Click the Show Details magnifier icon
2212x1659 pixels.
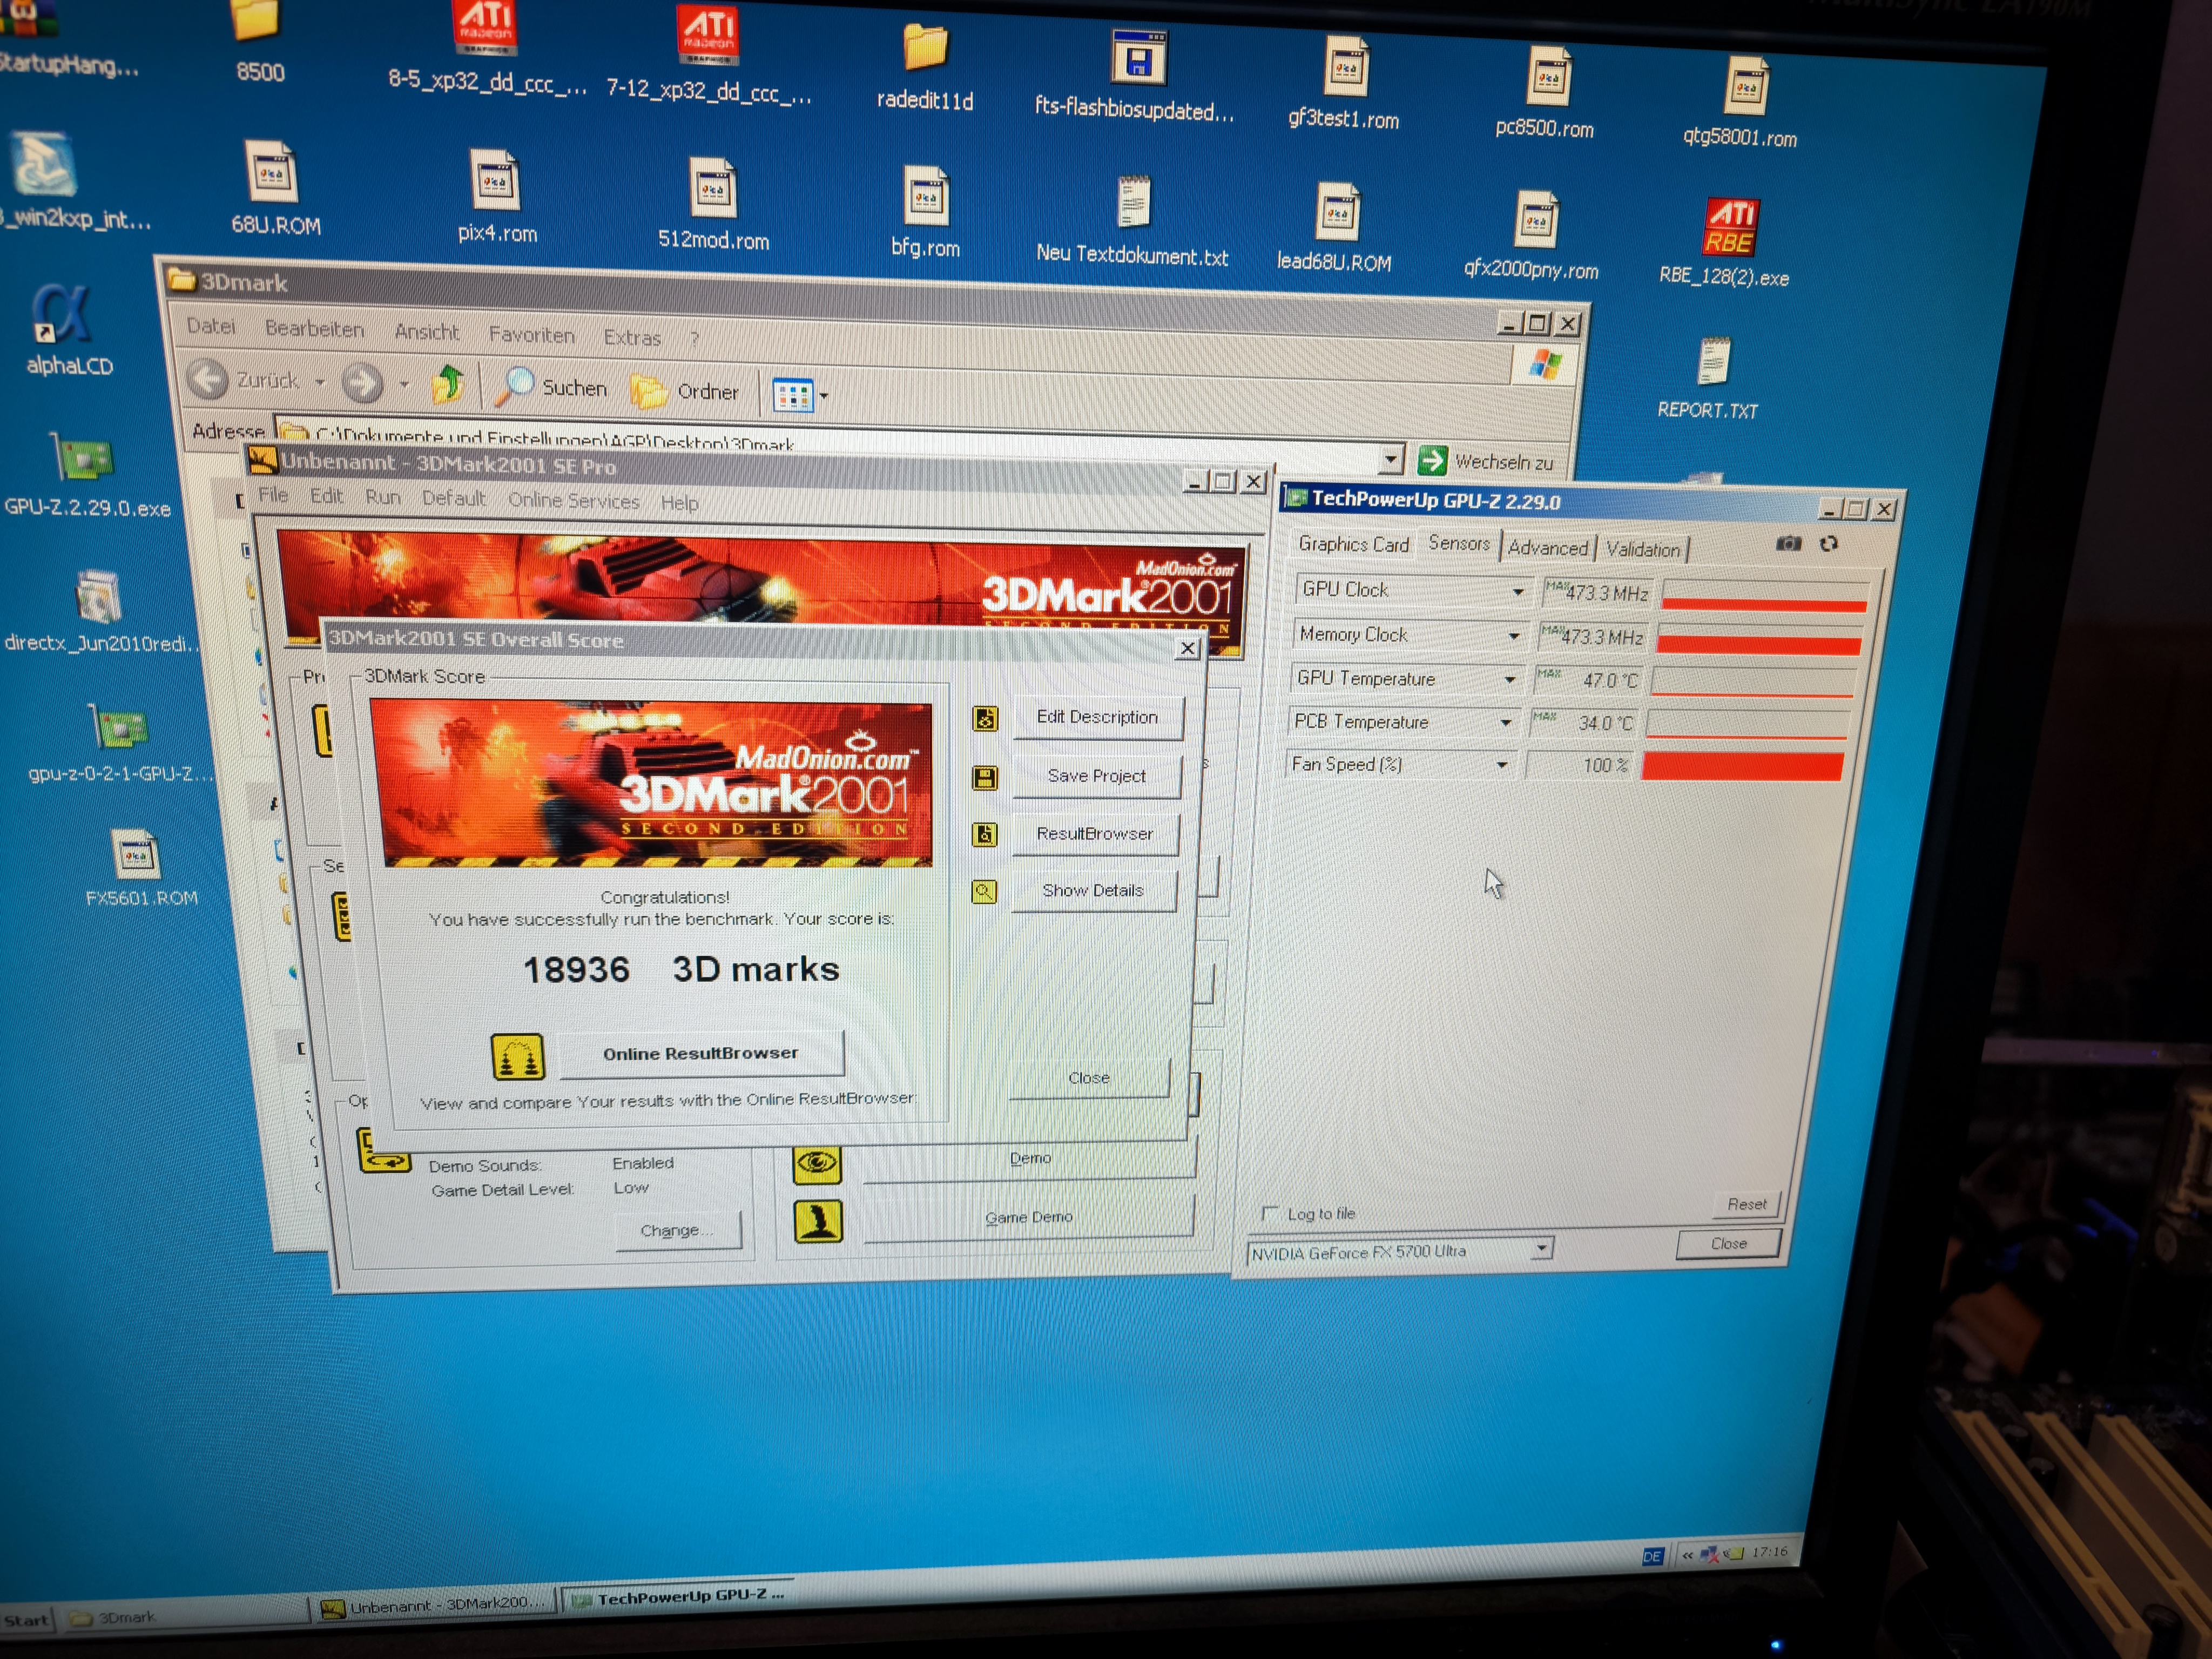coord(984,891)
